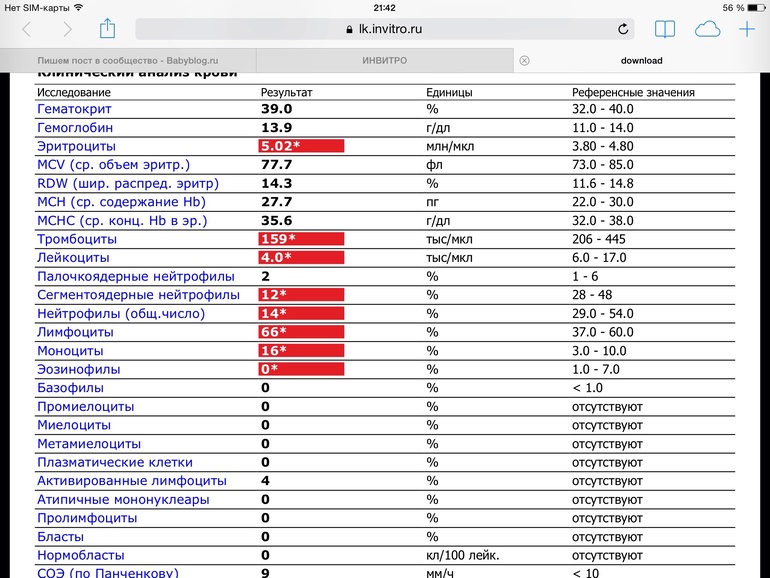Open the Тромбоциты link
The image size is (770, 578).
click(77, 239)
